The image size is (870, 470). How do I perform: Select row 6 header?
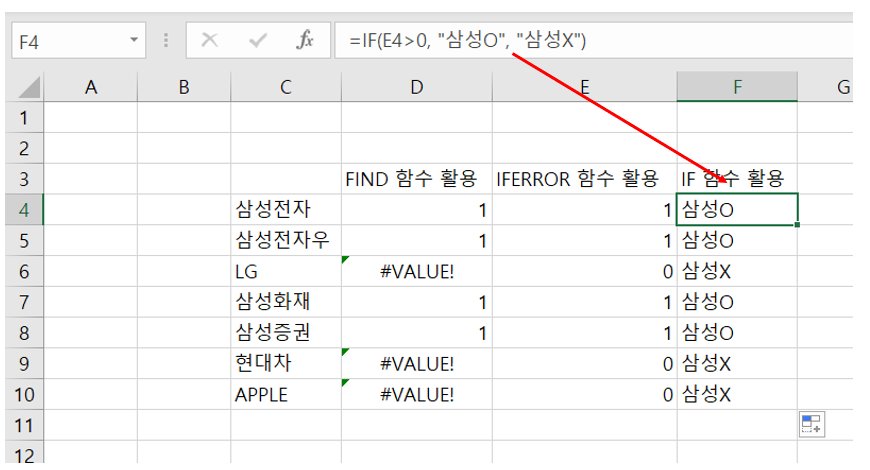(x=24, y=271)
